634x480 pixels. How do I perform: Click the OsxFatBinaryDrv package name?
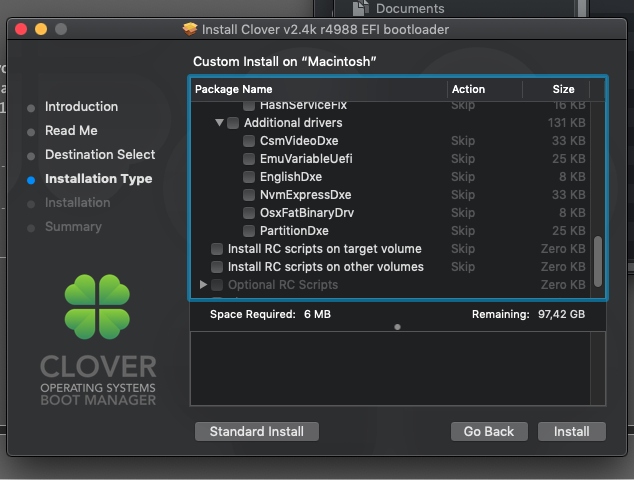(307, 213)
